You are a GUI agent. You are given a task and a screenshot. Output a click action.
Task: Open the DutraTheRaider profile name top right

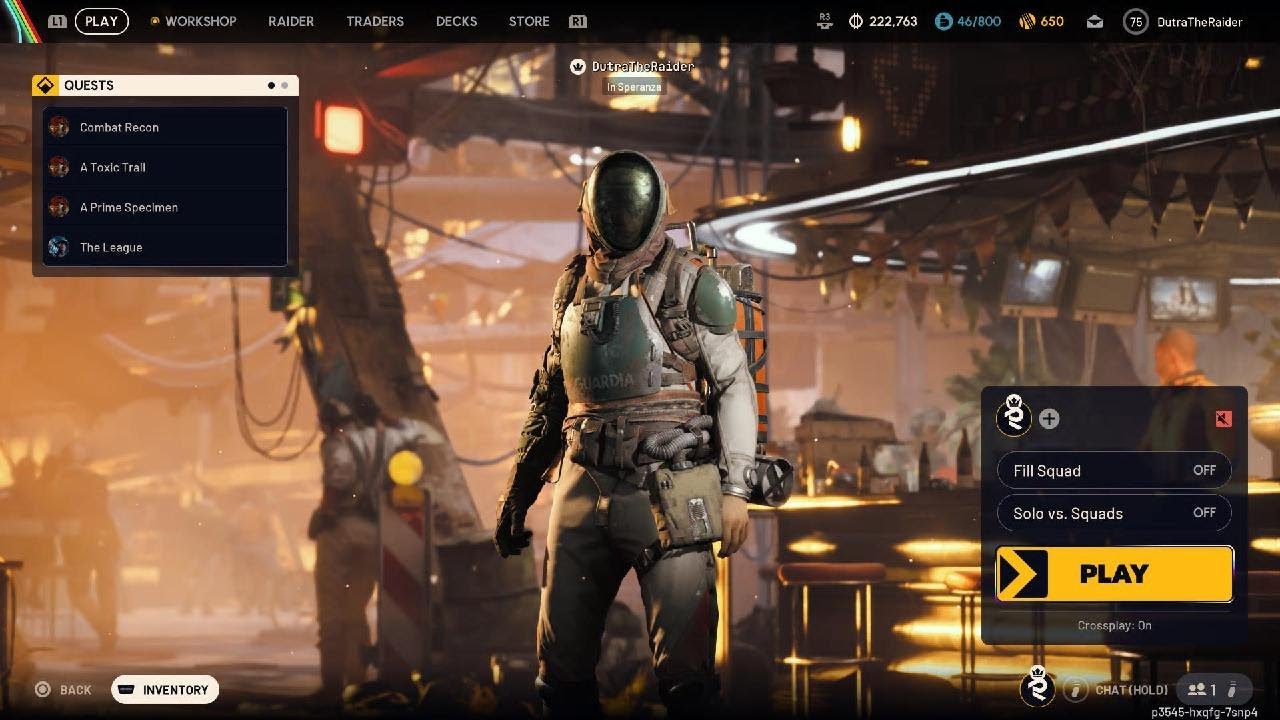coord(1199,21)
